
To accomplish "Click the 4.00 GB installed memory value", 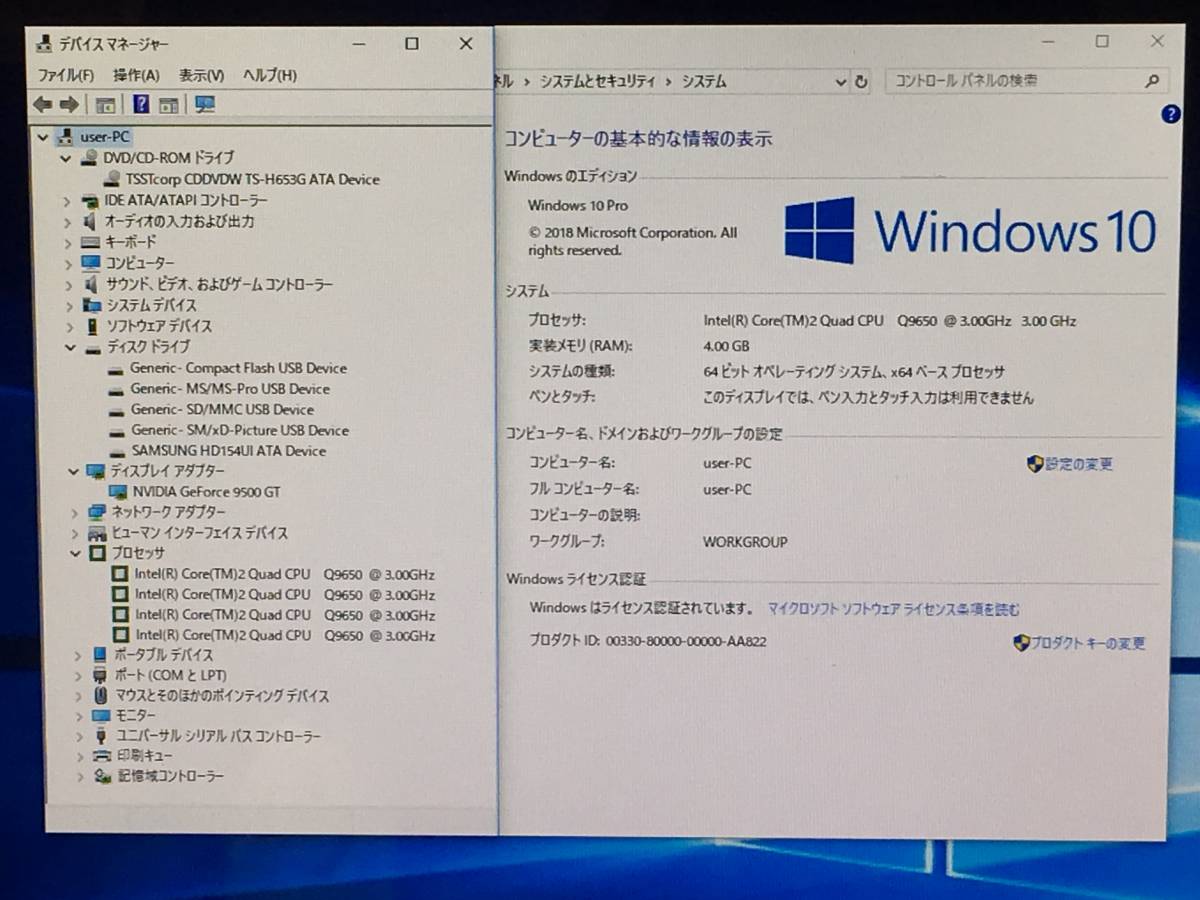I will 726,346.
